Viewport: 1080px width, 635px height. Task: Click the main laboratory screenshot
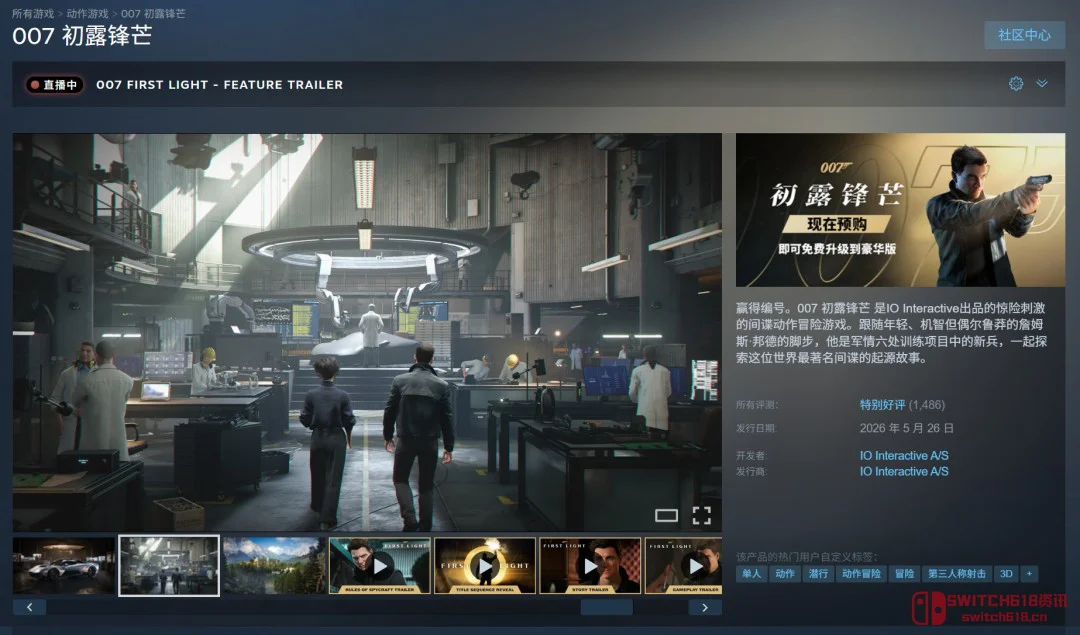367,332
